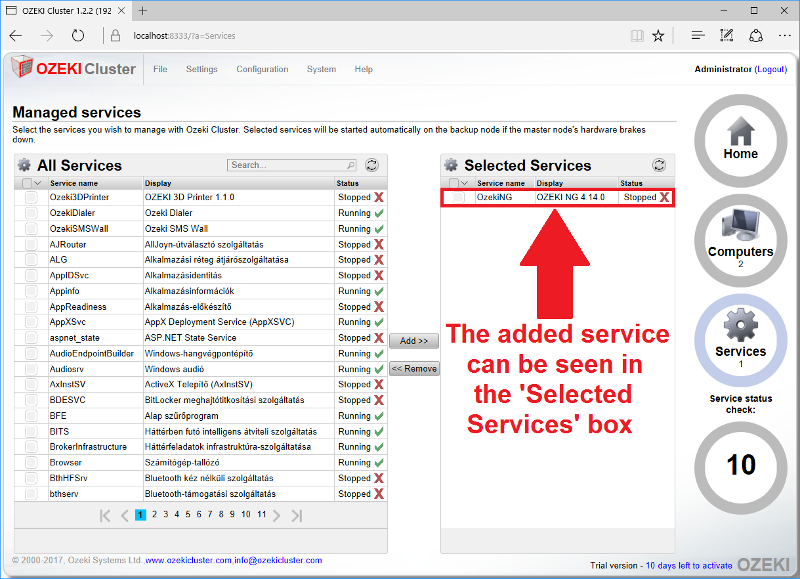Click the OZEKI Cluster logo

pyautogui.click(x=73, y=68)
